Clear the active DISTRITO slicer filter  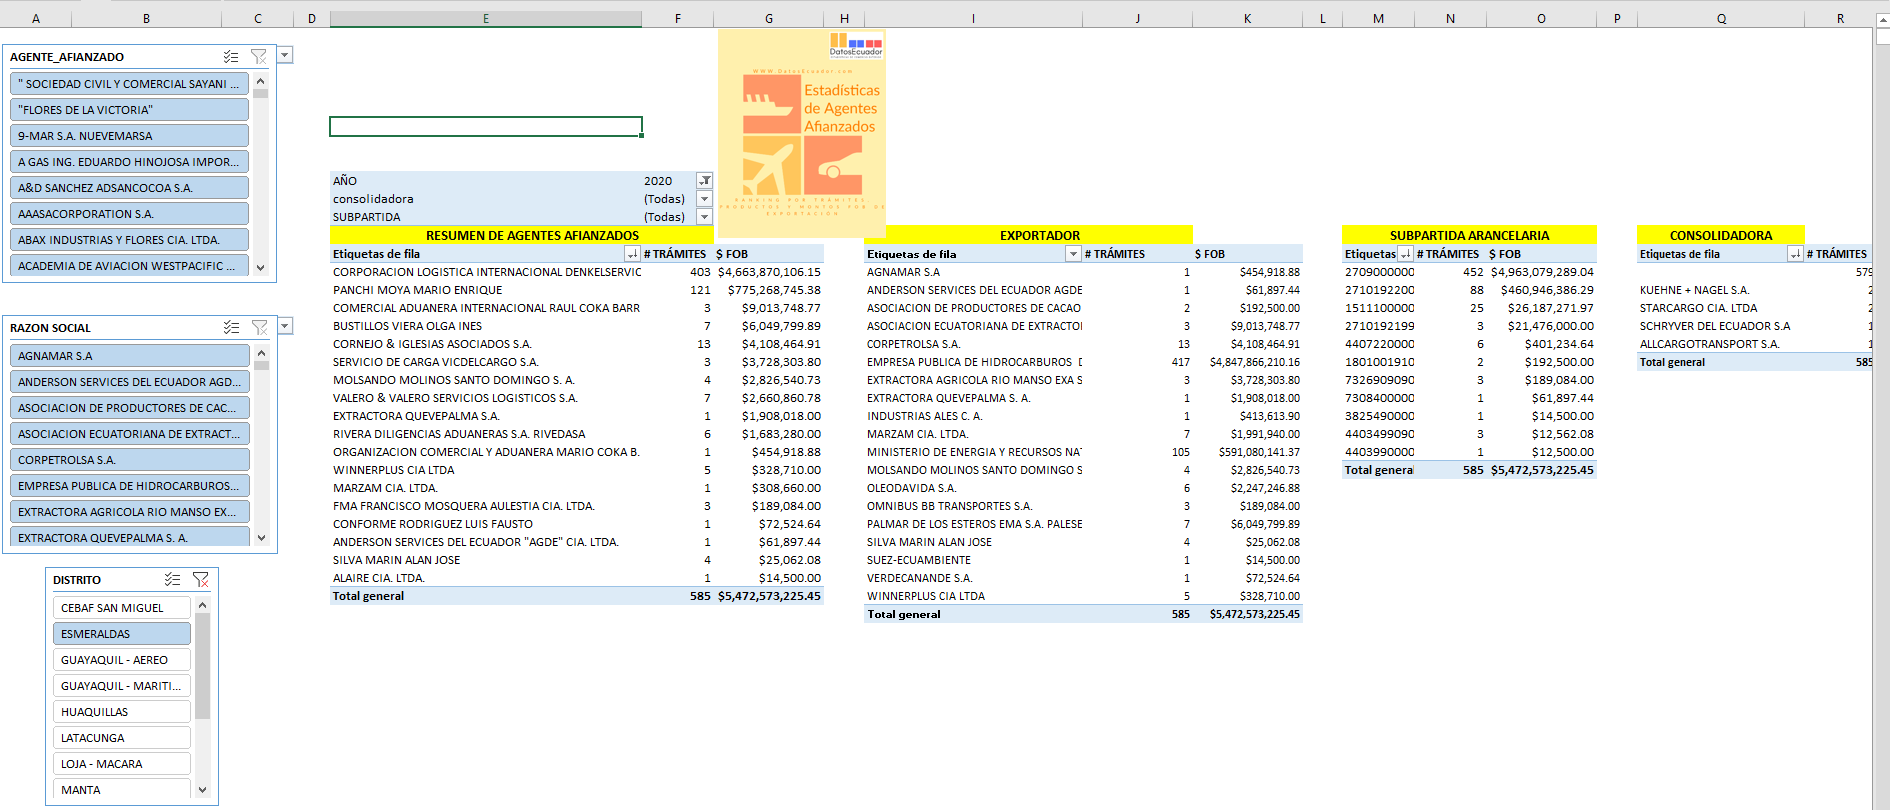coord(200,579)
